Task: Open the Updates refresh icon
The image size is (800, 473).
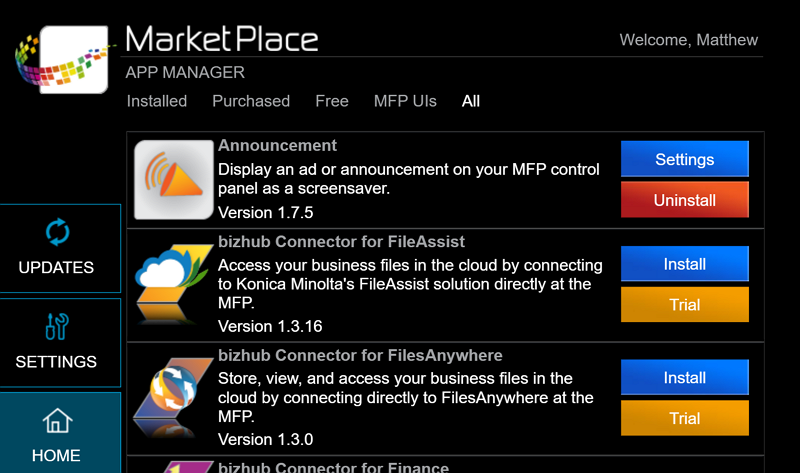Action: [58, 232]
